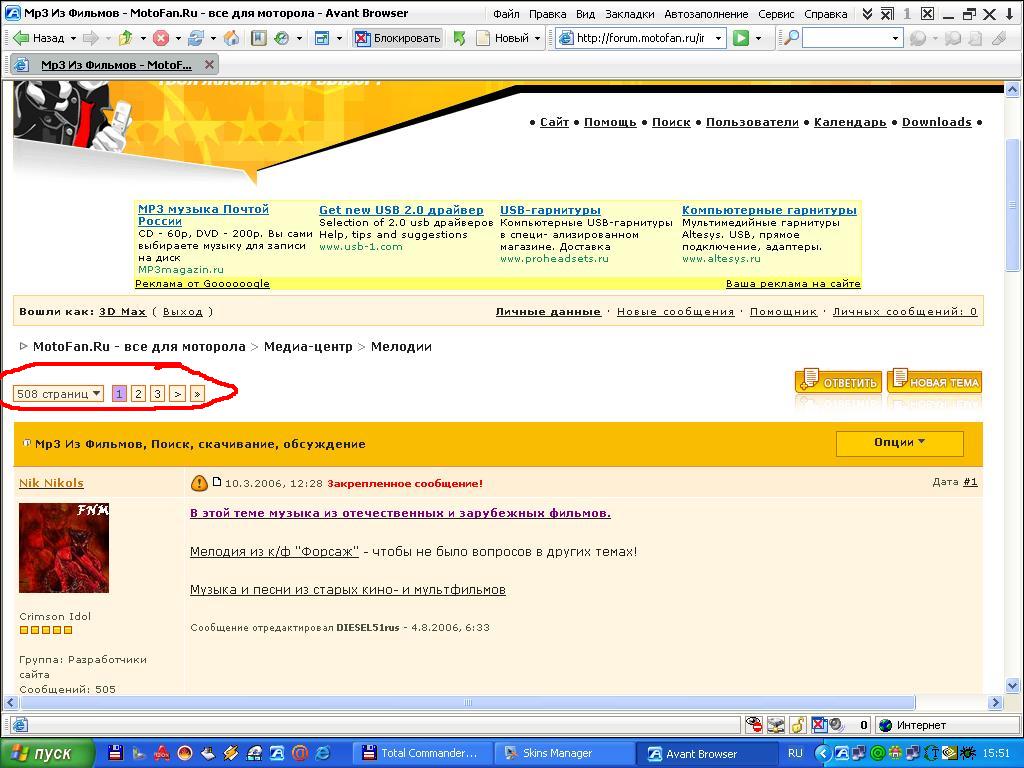Open the Опции options dropdown
Screen dimensions: 1024x768
pyautogui.click(x=899, y=443)
